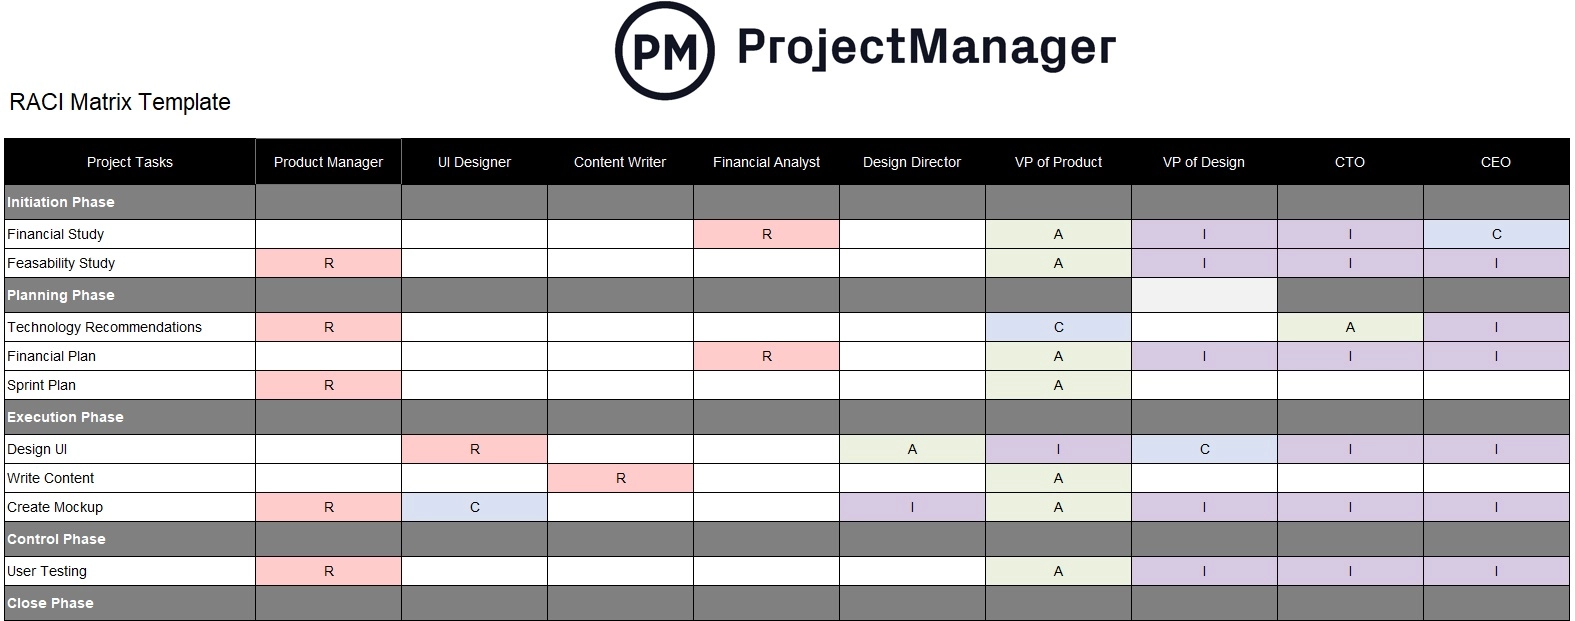The width and height of the screenshot is (1575, 621).
Task: Select the blue C cell for Financial Study
Action: click(x=1496, y=234)
